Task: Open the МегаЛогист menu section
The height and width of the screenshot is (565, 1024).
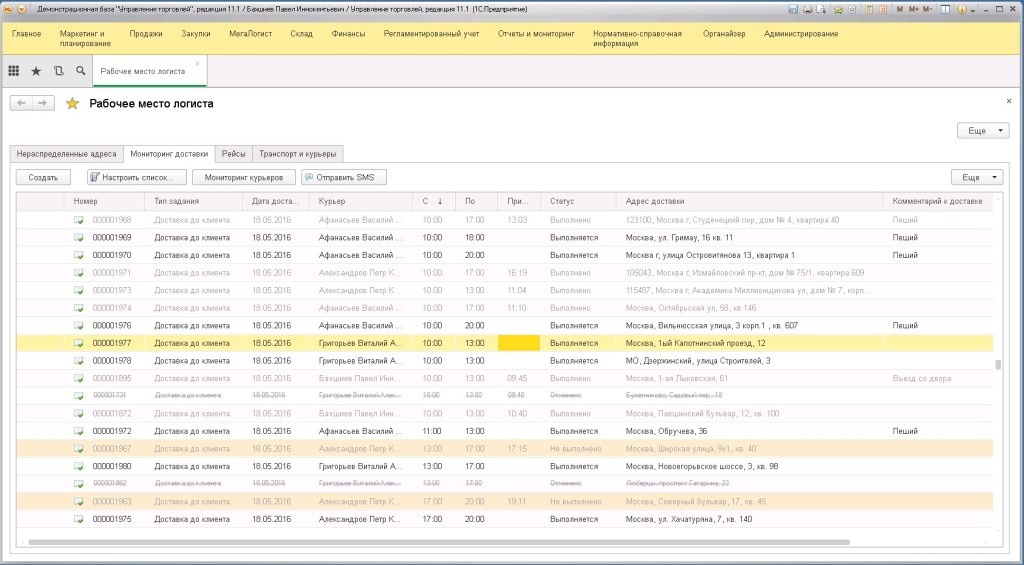Action: point(250,34)
